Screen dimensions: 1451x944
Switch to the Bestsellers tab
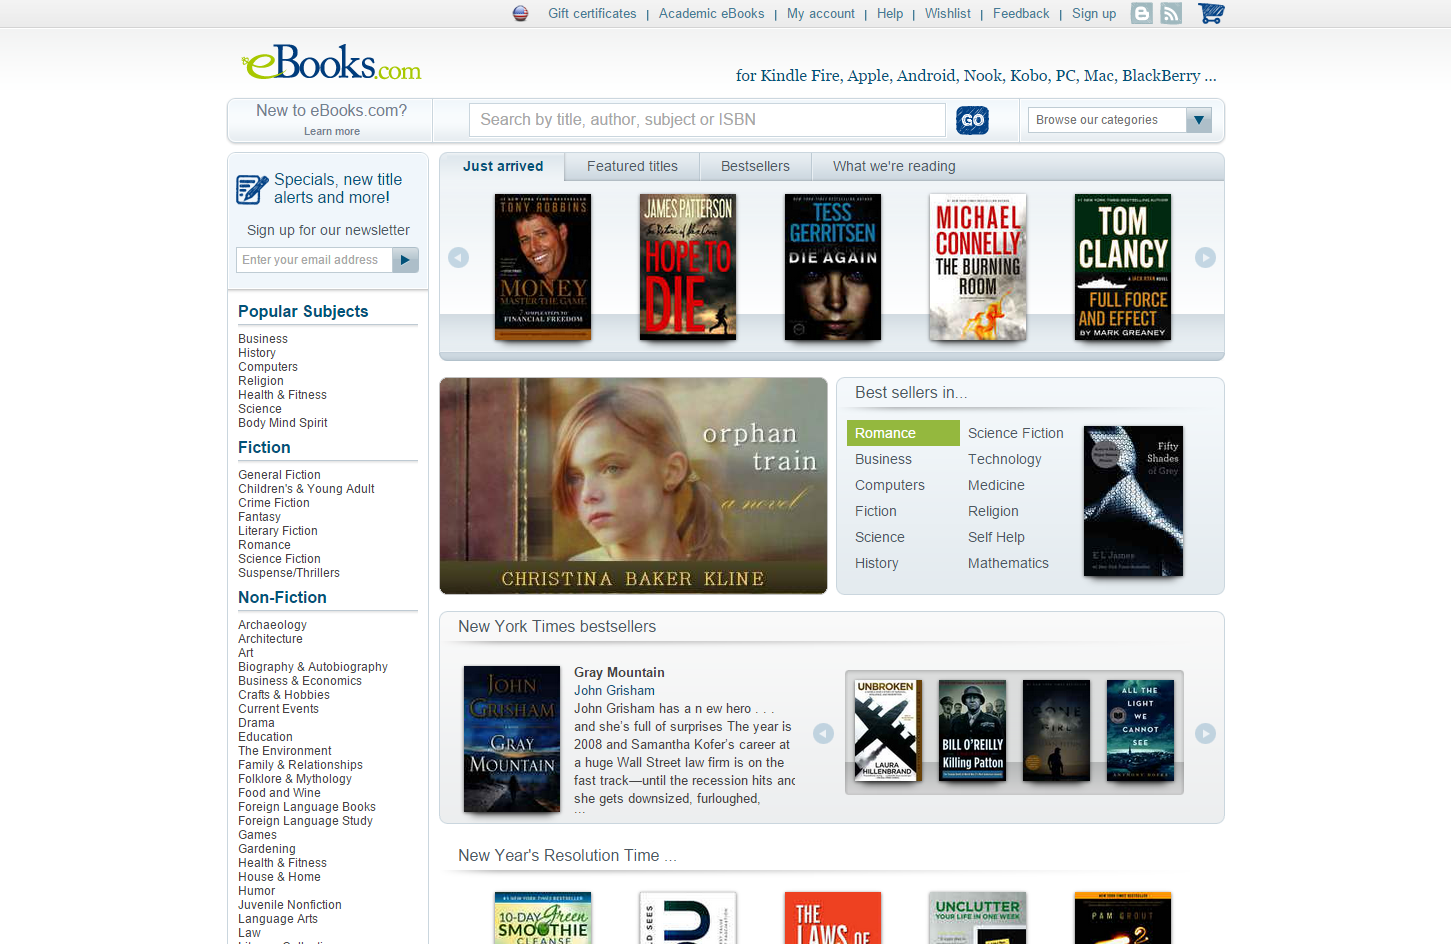[755, 166]
